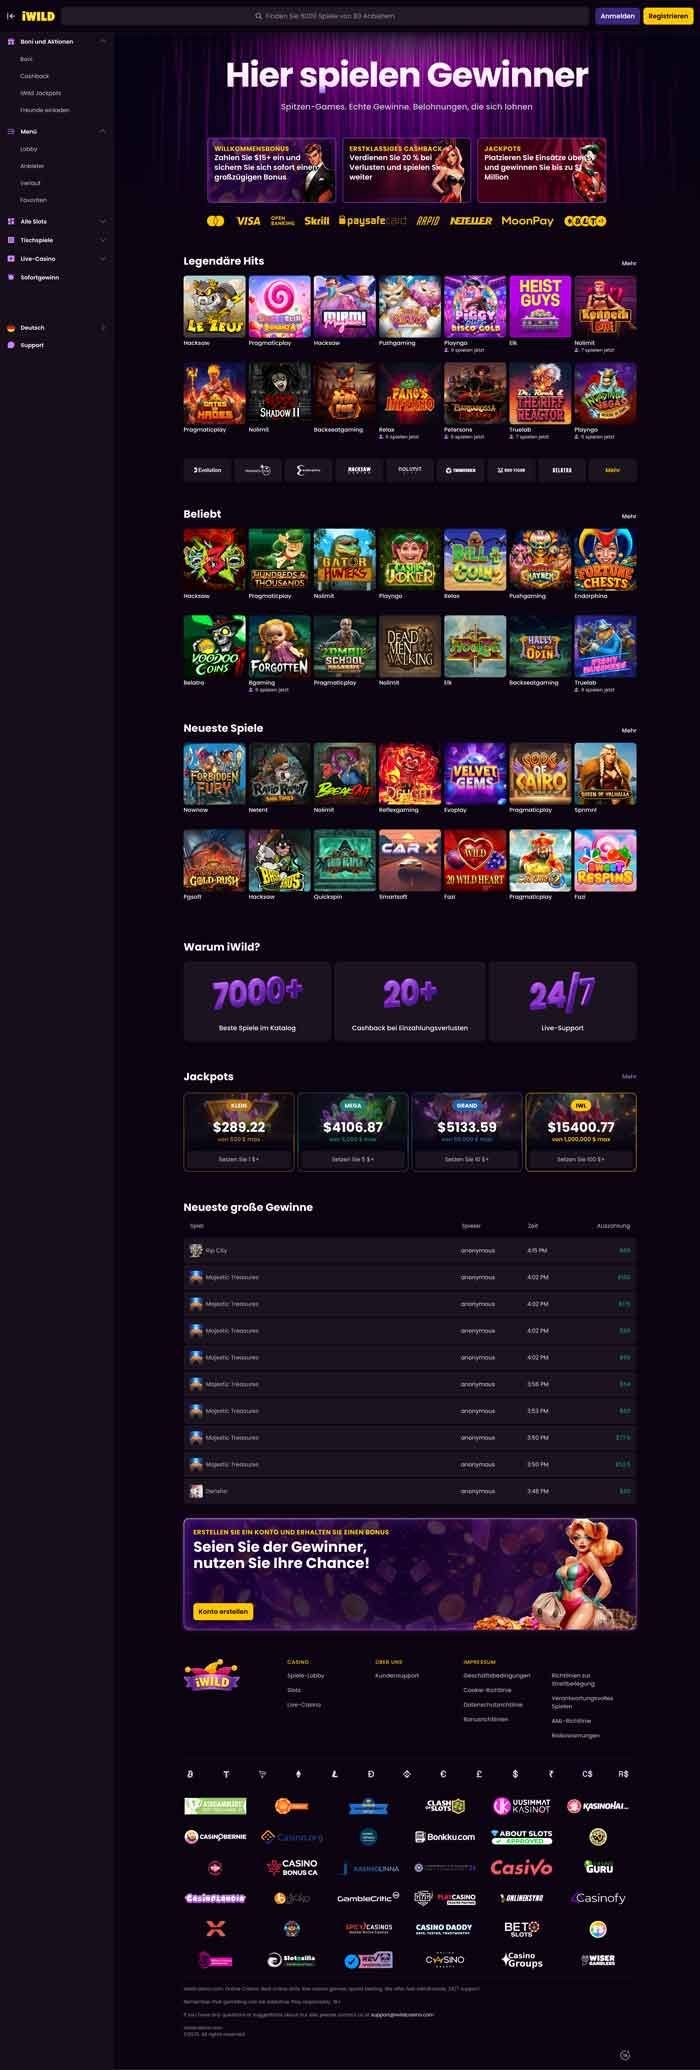Select Cashback in the sidebar menu
Image resolution: width=700 pixels, height=2070 pixels.
(35, 76)
